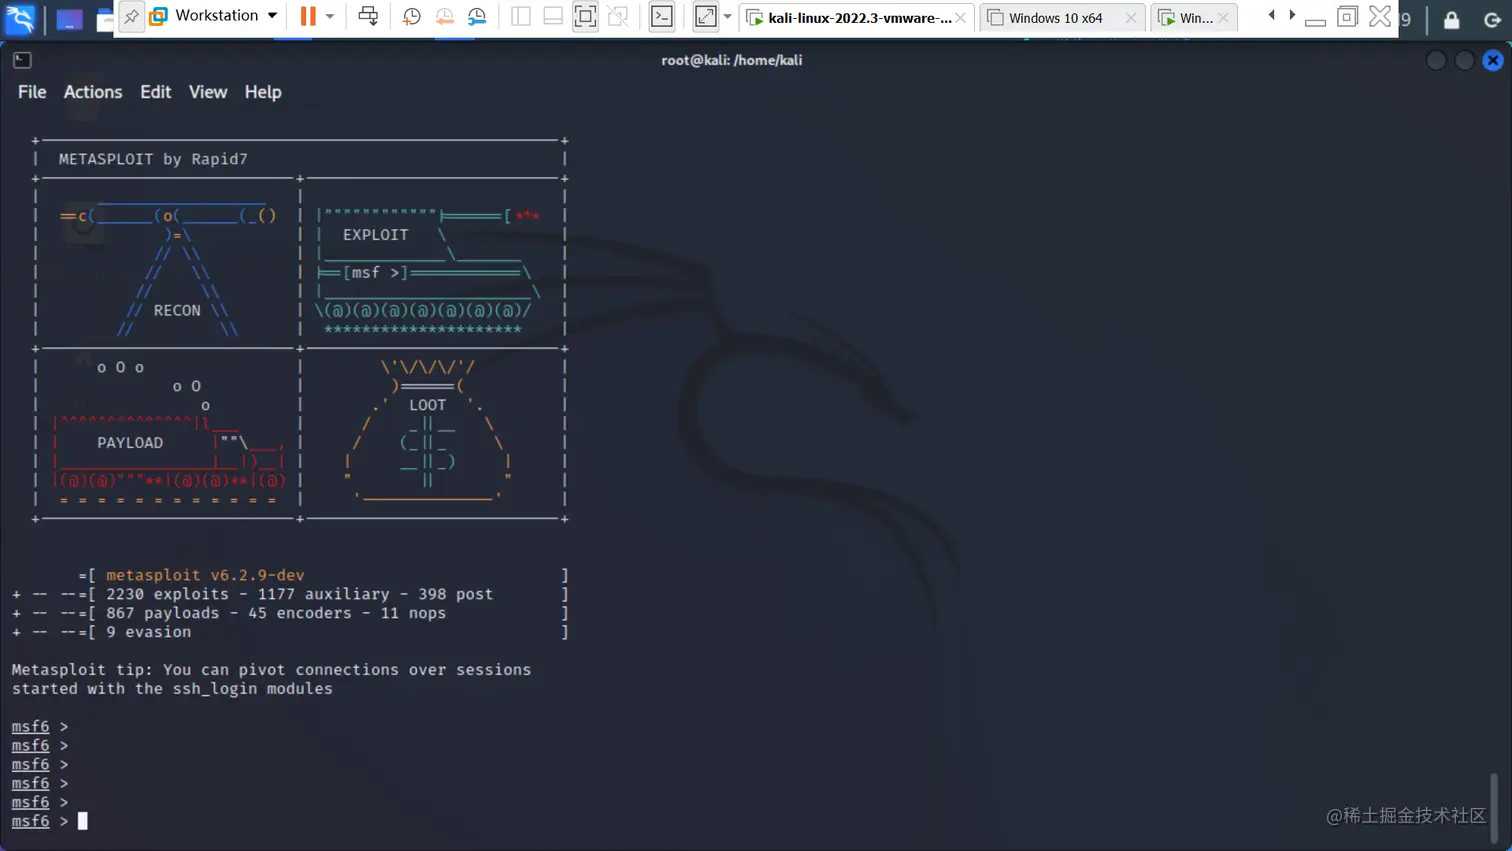This screenshot has height=851, width=1512.
Task: Open the Workstation dropdown menu
Action: click(214, 16)
